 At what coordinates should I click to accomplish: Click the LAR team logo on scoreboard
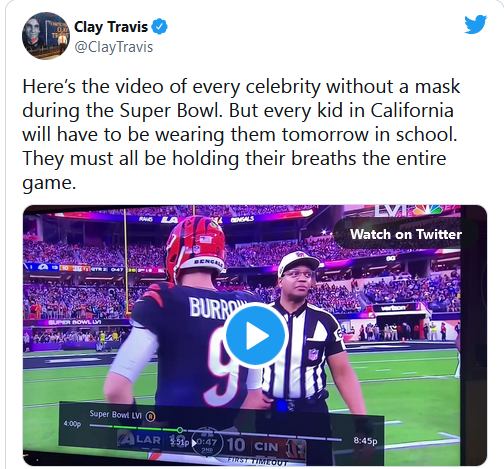(126, 440)
